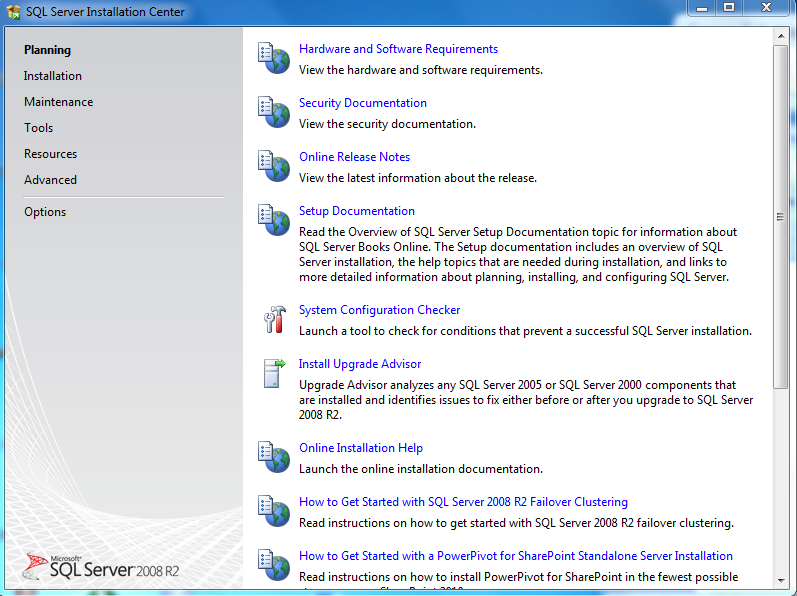The height and width of the screenshot is (596, 797).
Task: Click 'View the latest information about the release.' text
Action: [x=417, y=178]
